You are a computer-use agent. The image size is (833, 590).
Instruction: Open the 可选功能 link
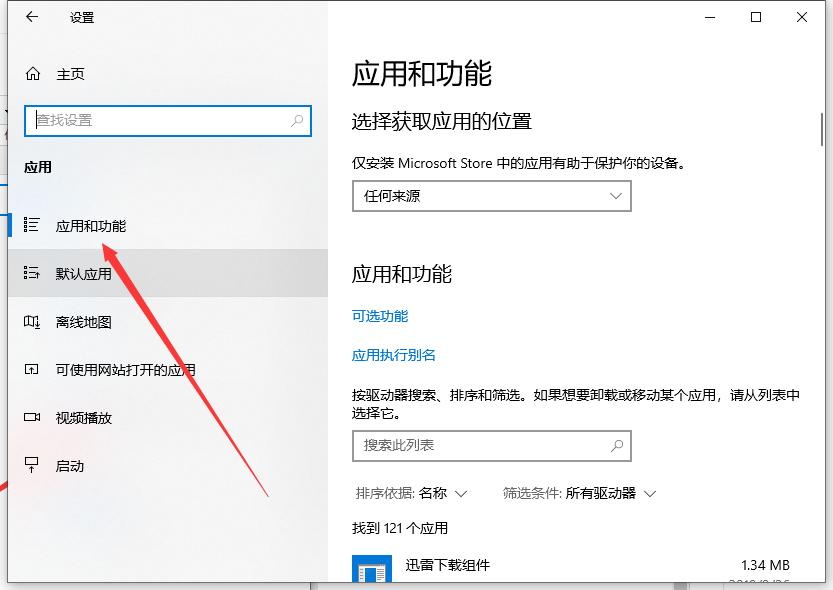pyautogui.click(x=379, y=316)
